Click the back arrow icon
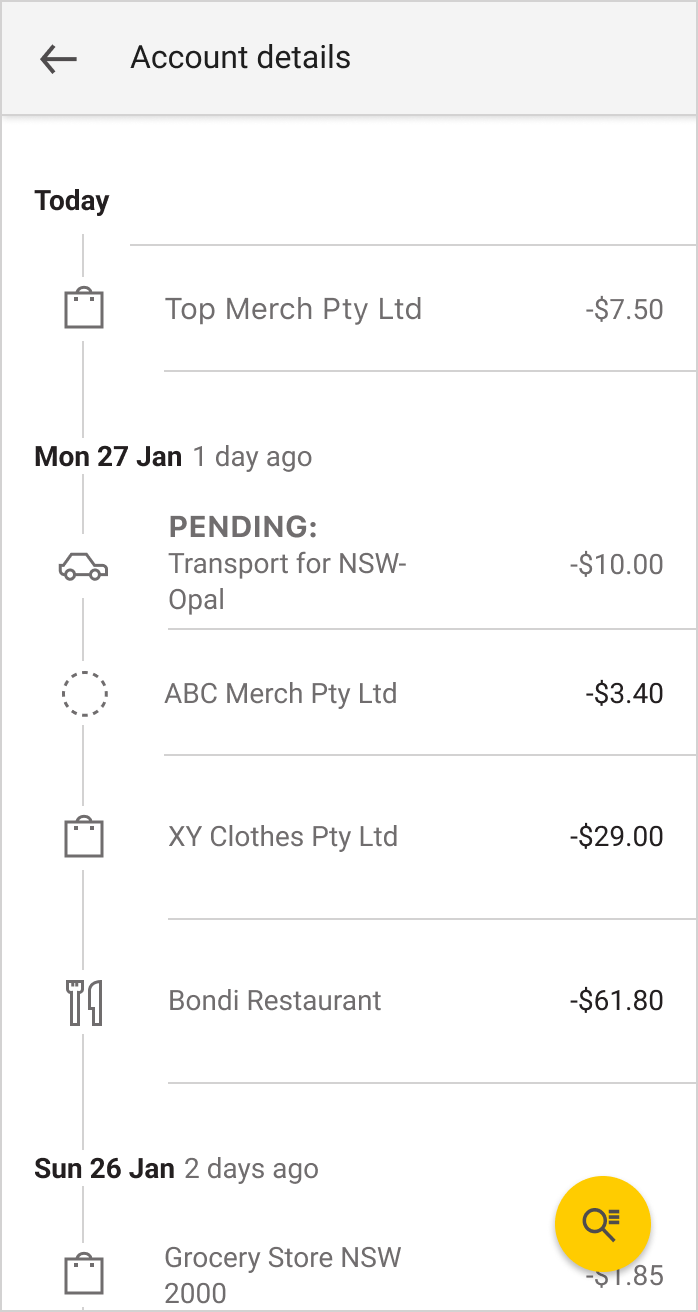 pos(58,58)
